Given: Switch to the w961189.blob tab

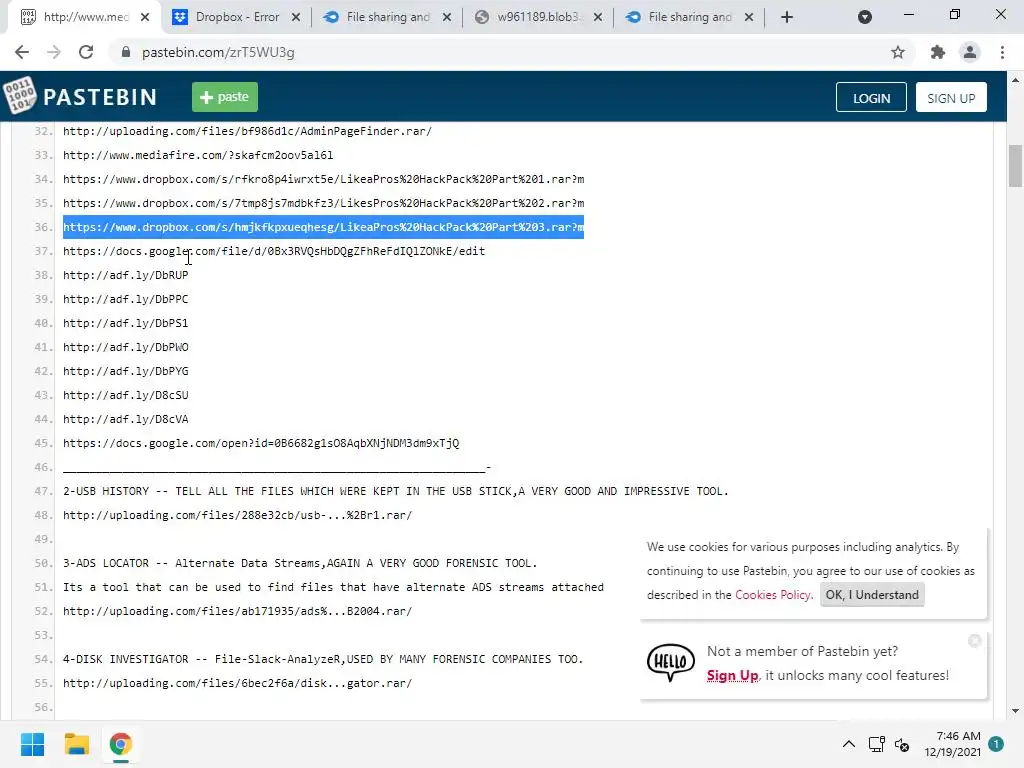Looking at the screenshot, I should [537, 17].
